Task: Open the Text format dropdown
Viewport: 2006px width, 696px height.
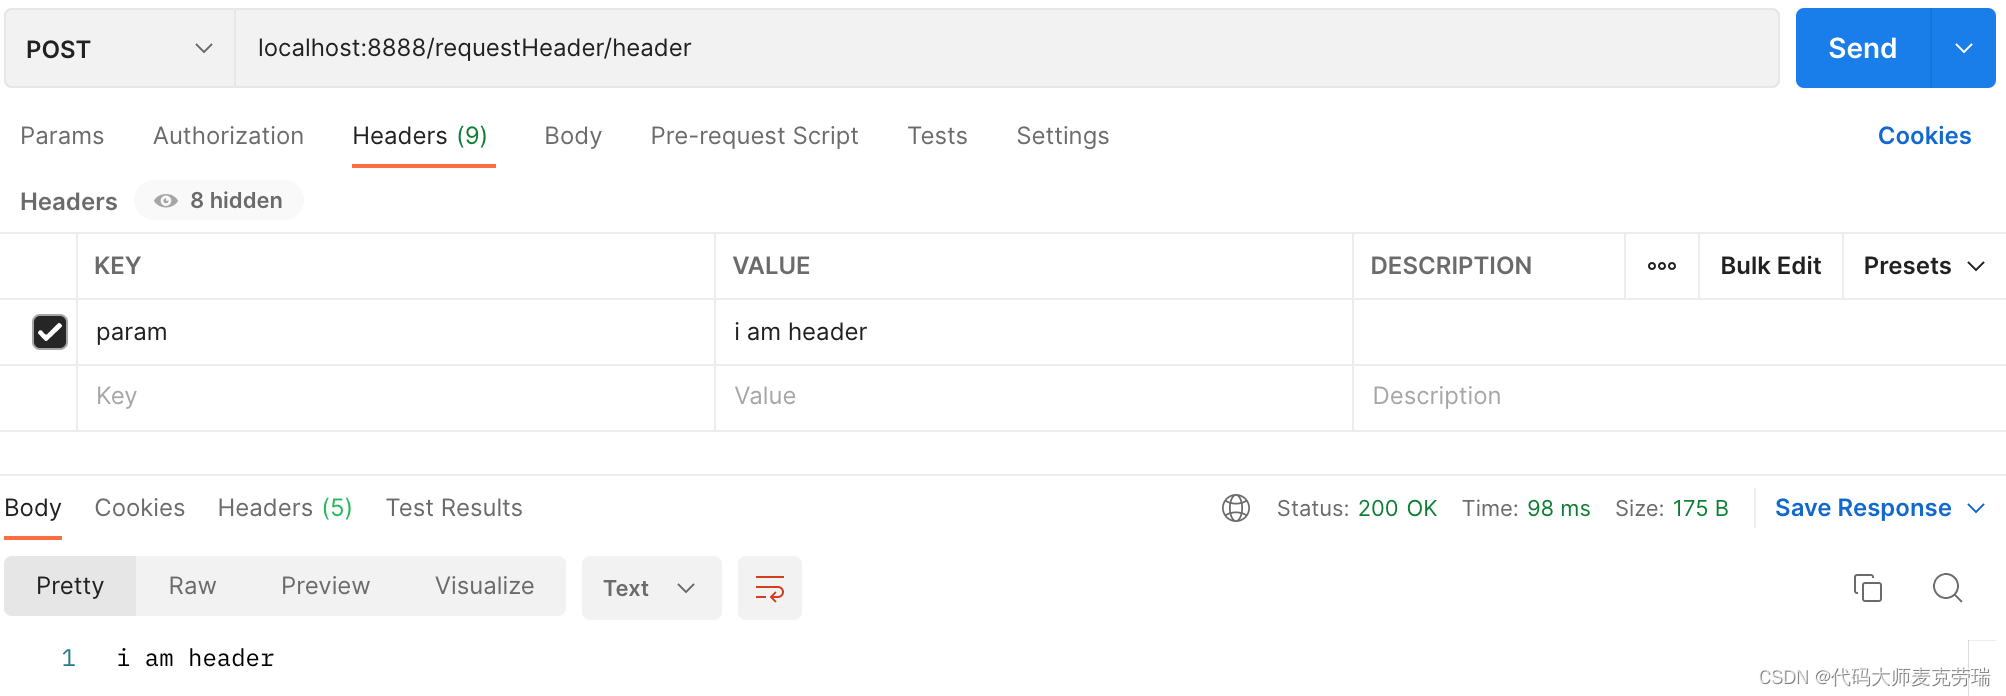Action: pos(651,588)
